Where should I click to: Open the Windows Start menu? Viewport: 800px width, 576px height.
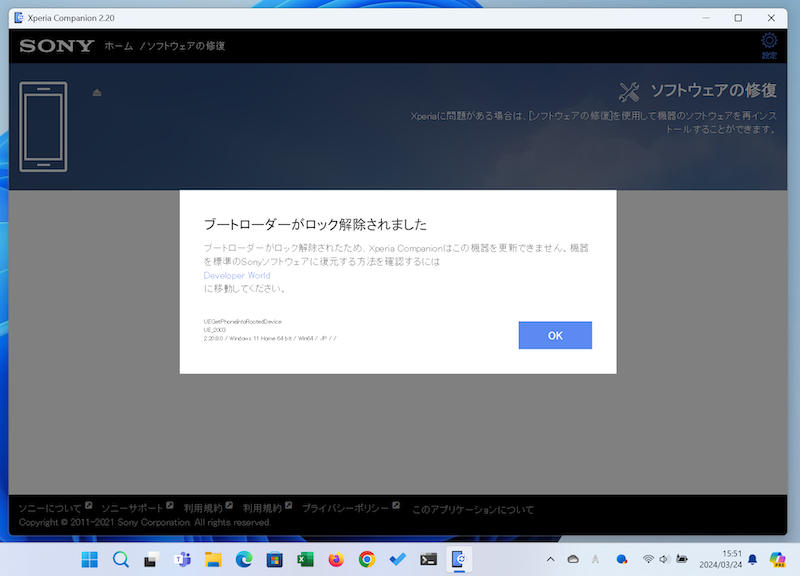(89, 559)
